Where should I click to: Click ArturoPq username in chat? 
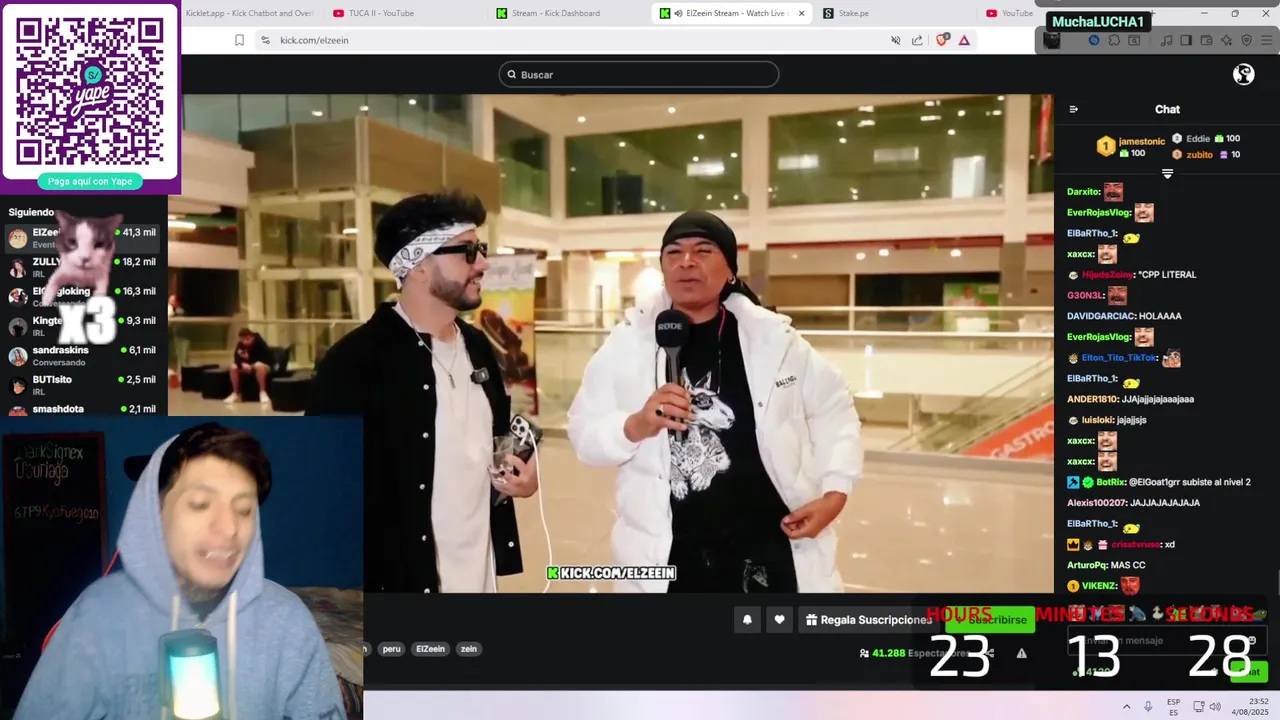tap(1087, 565)
